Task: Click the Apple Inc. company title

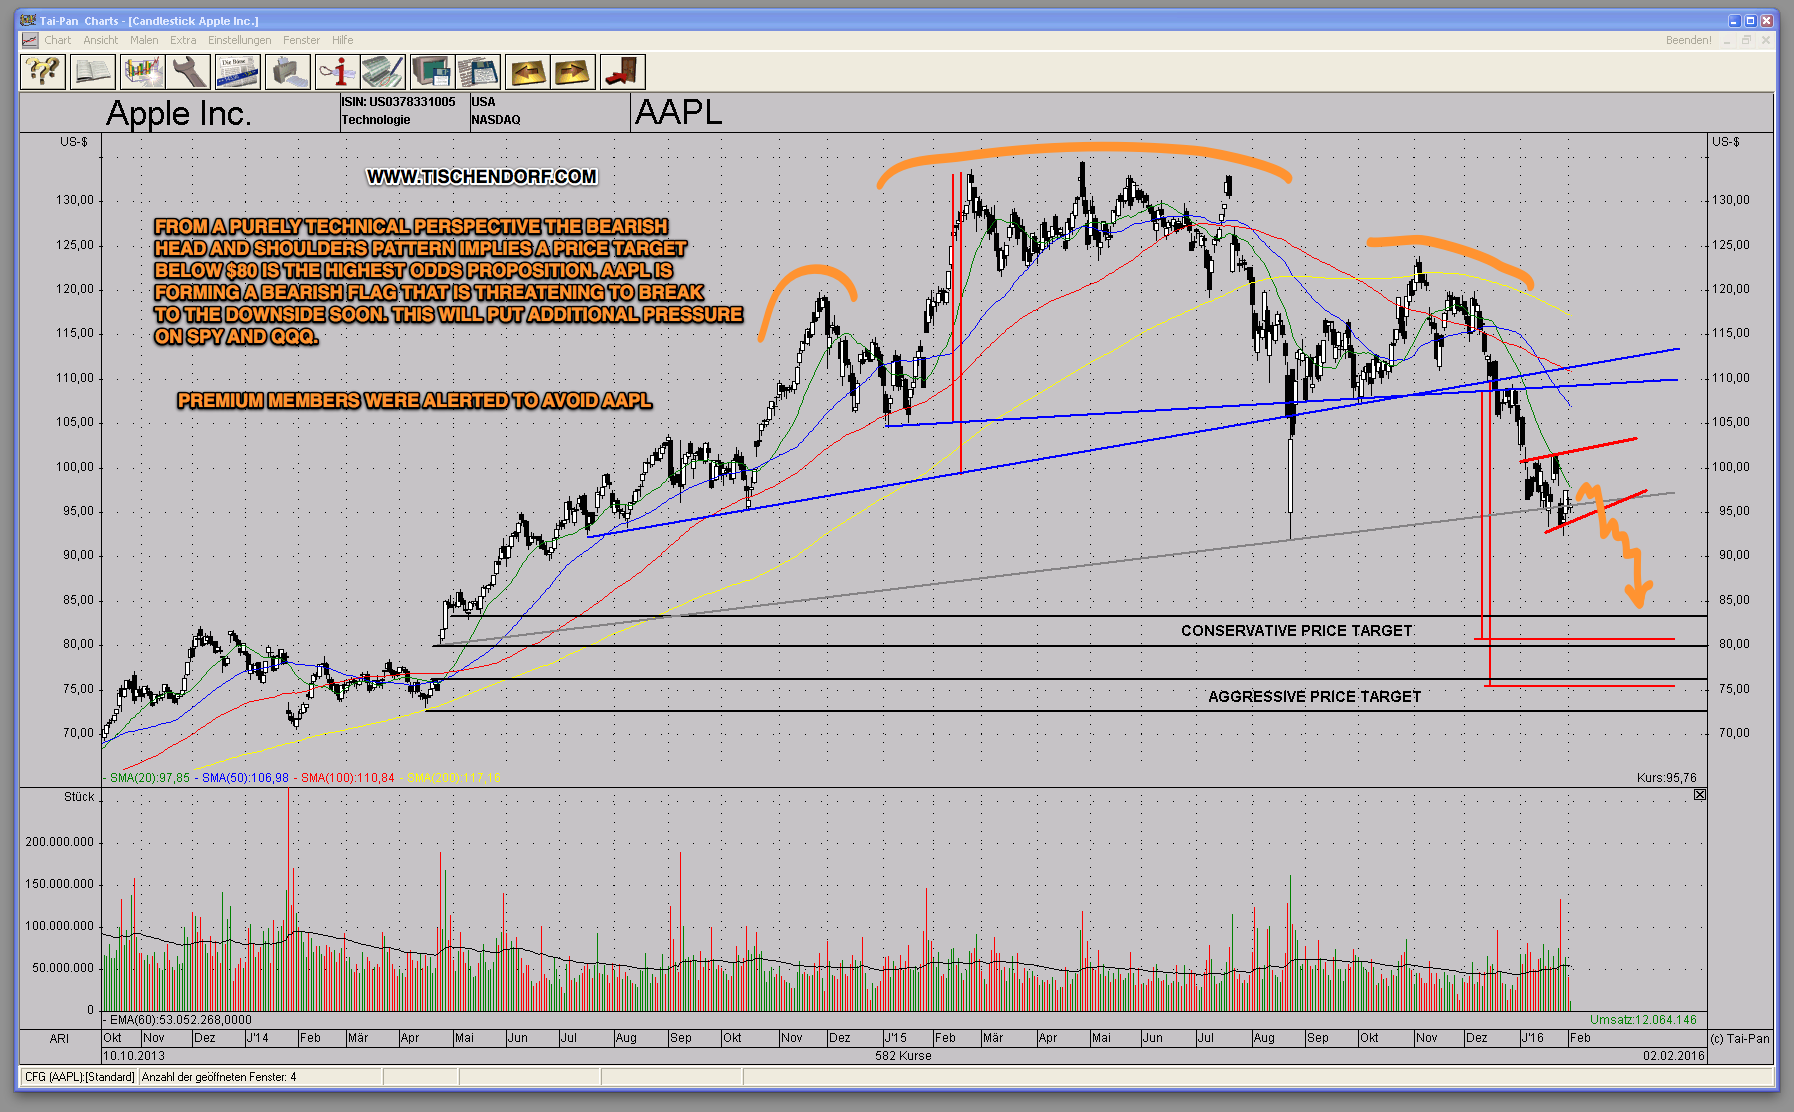Action: click(x=178, y=113)
